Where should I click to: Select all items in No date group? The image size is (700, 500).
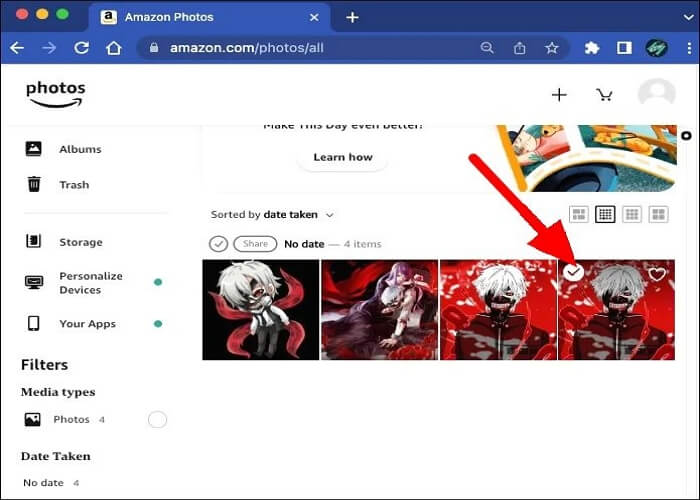pos(218,244)
